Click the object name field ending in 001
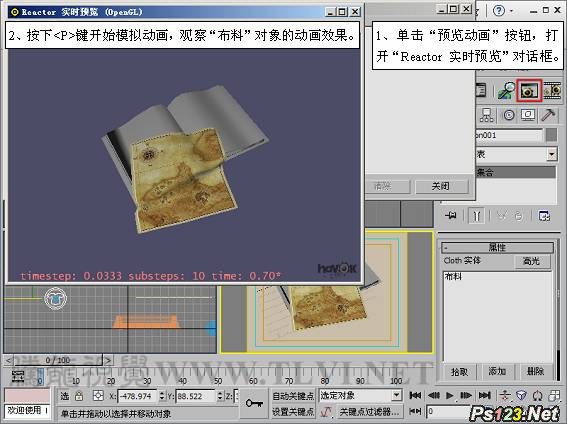This screenshot has height=424, width=567. [508, 135]
